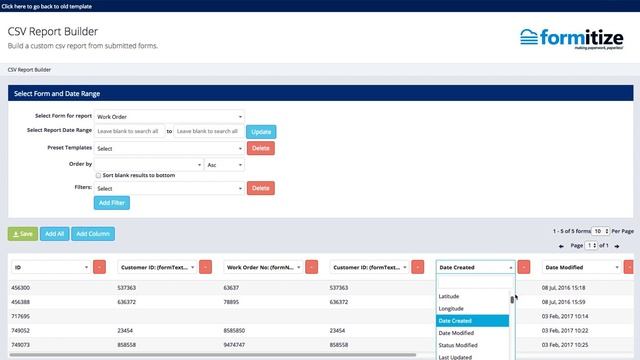Click the cell 9474747
This screenshot has height=360, width=640.
point(234,345)
